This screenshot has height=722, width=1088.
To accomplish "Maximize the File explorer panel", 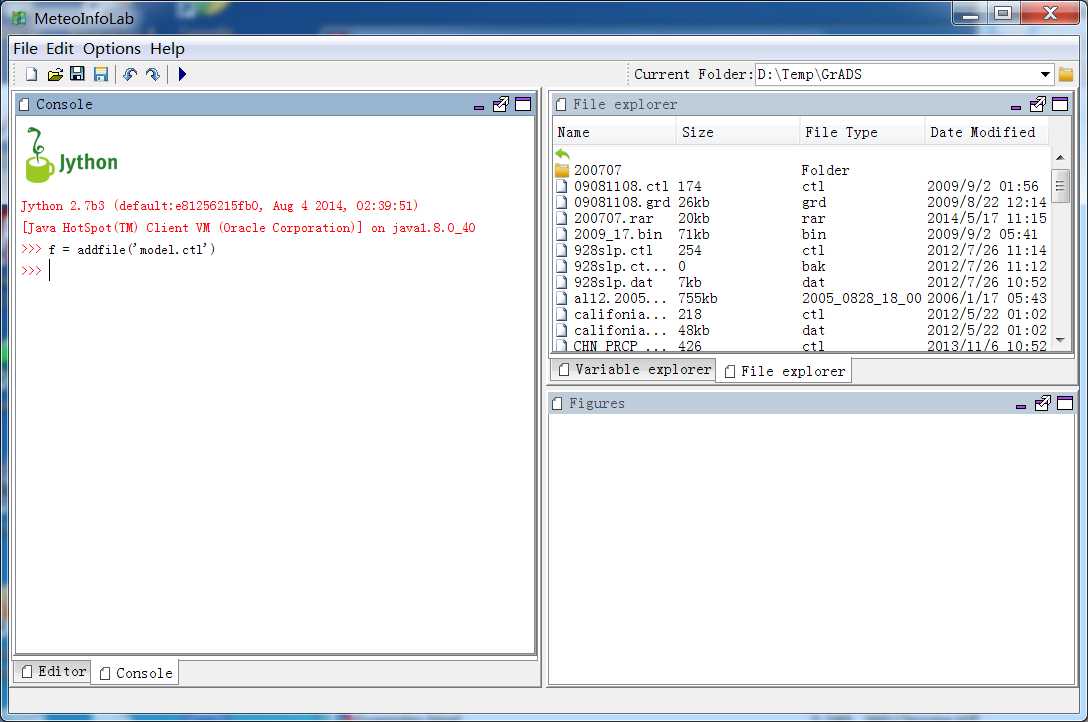I will click(1060, 105).
